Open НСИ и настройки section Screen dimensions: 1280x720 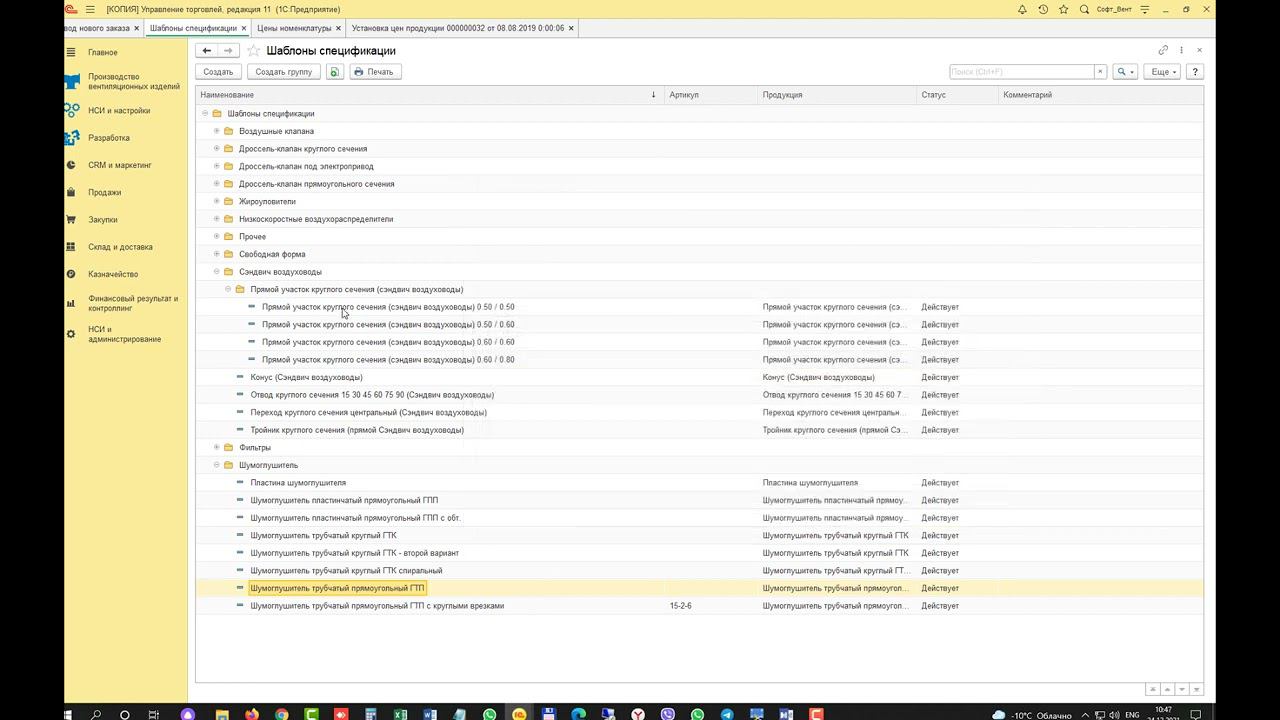pyautogui.click(x=118, y=111)
